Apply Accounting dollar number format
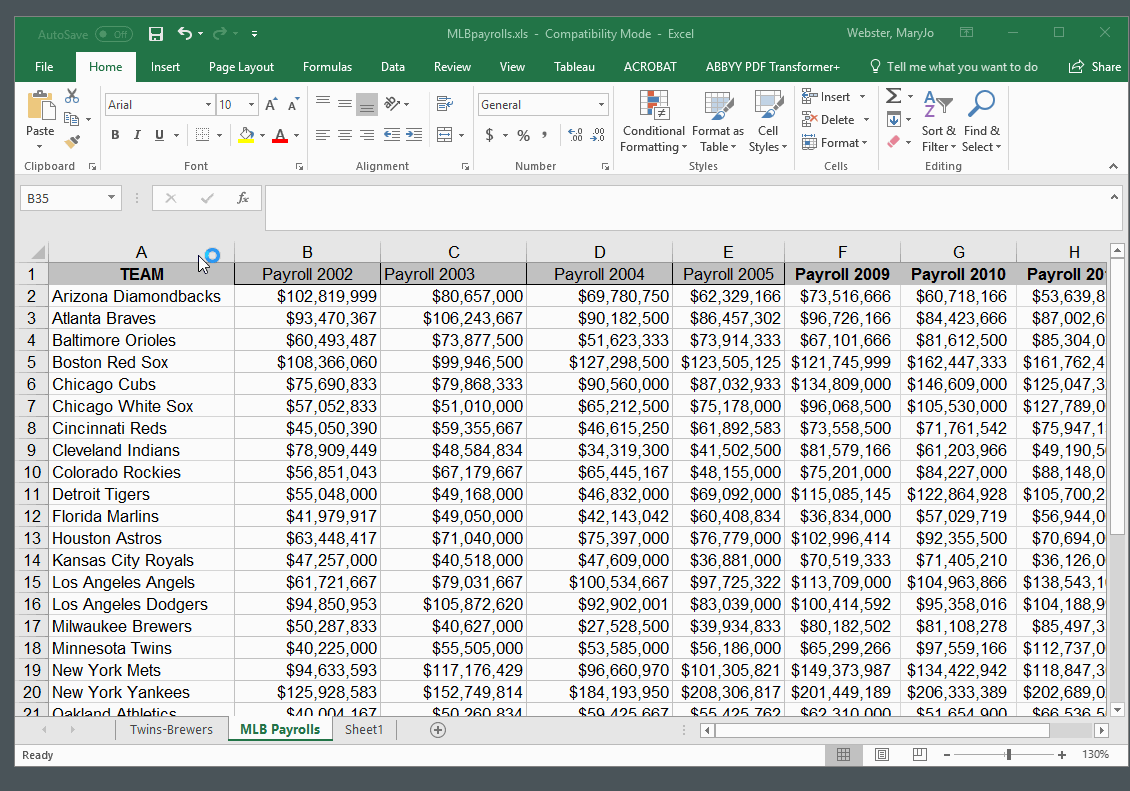1130x791 pixels. pos(489,135)
